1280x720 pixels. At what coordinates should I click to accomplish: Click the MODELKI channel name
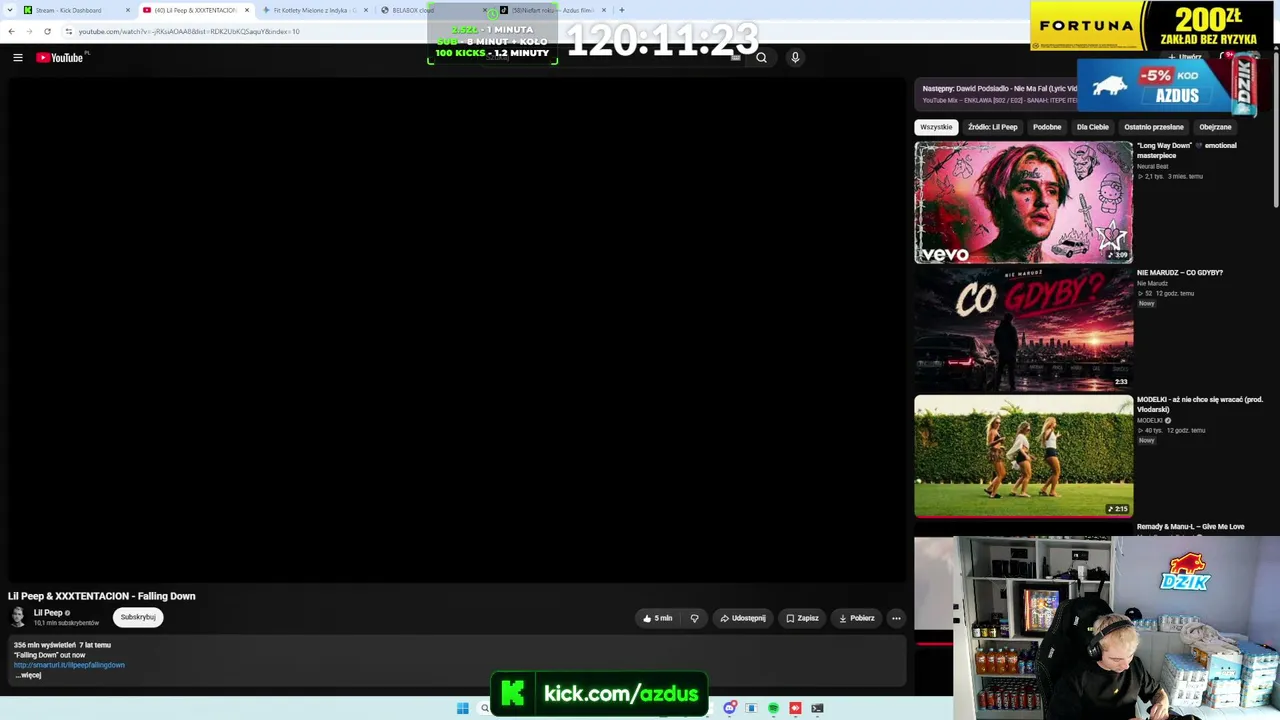1152,420
